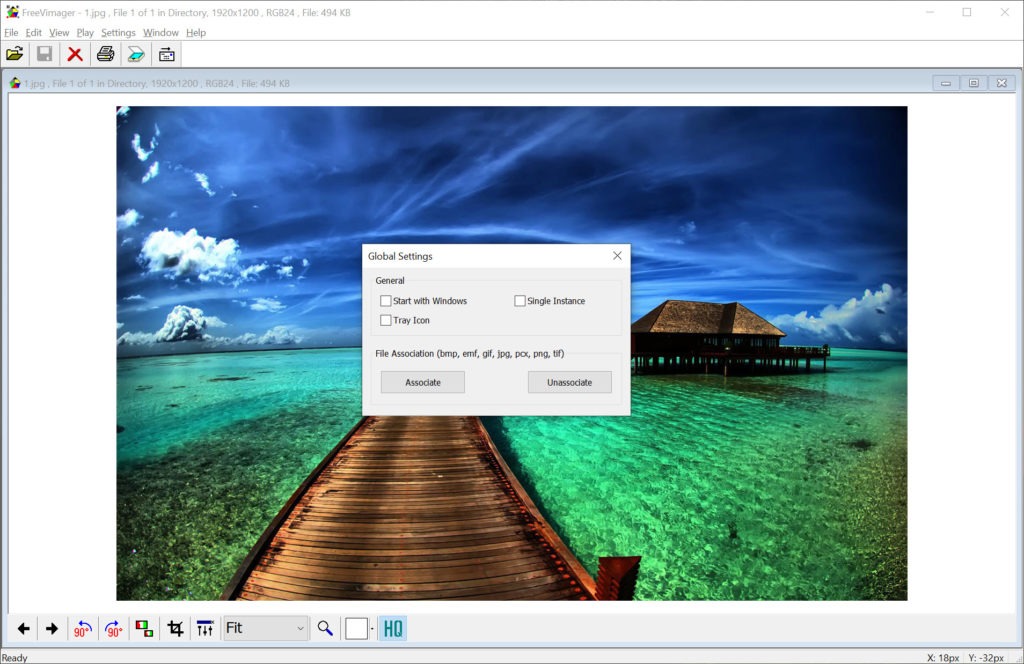Rotate image 90° clockwise

point(114,629)
